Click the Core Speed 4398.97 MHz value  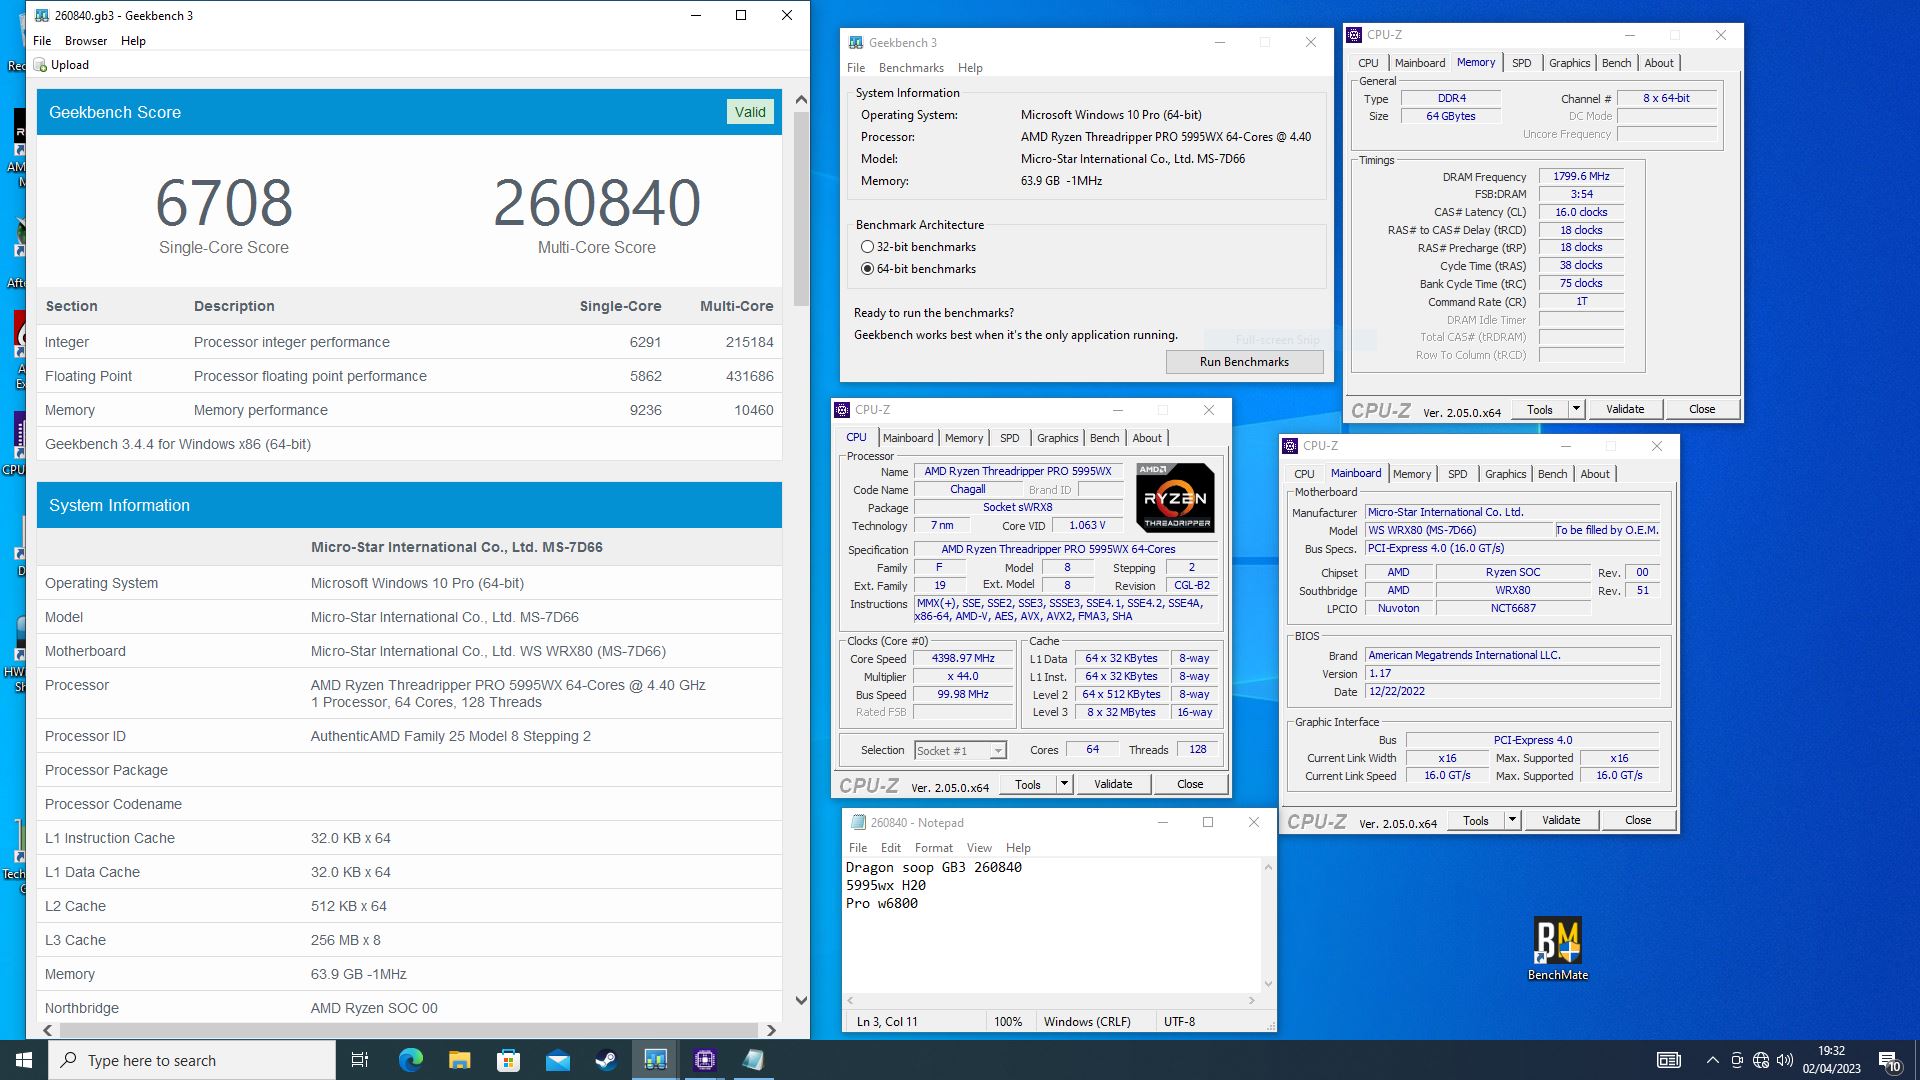(x=963, y=658)
